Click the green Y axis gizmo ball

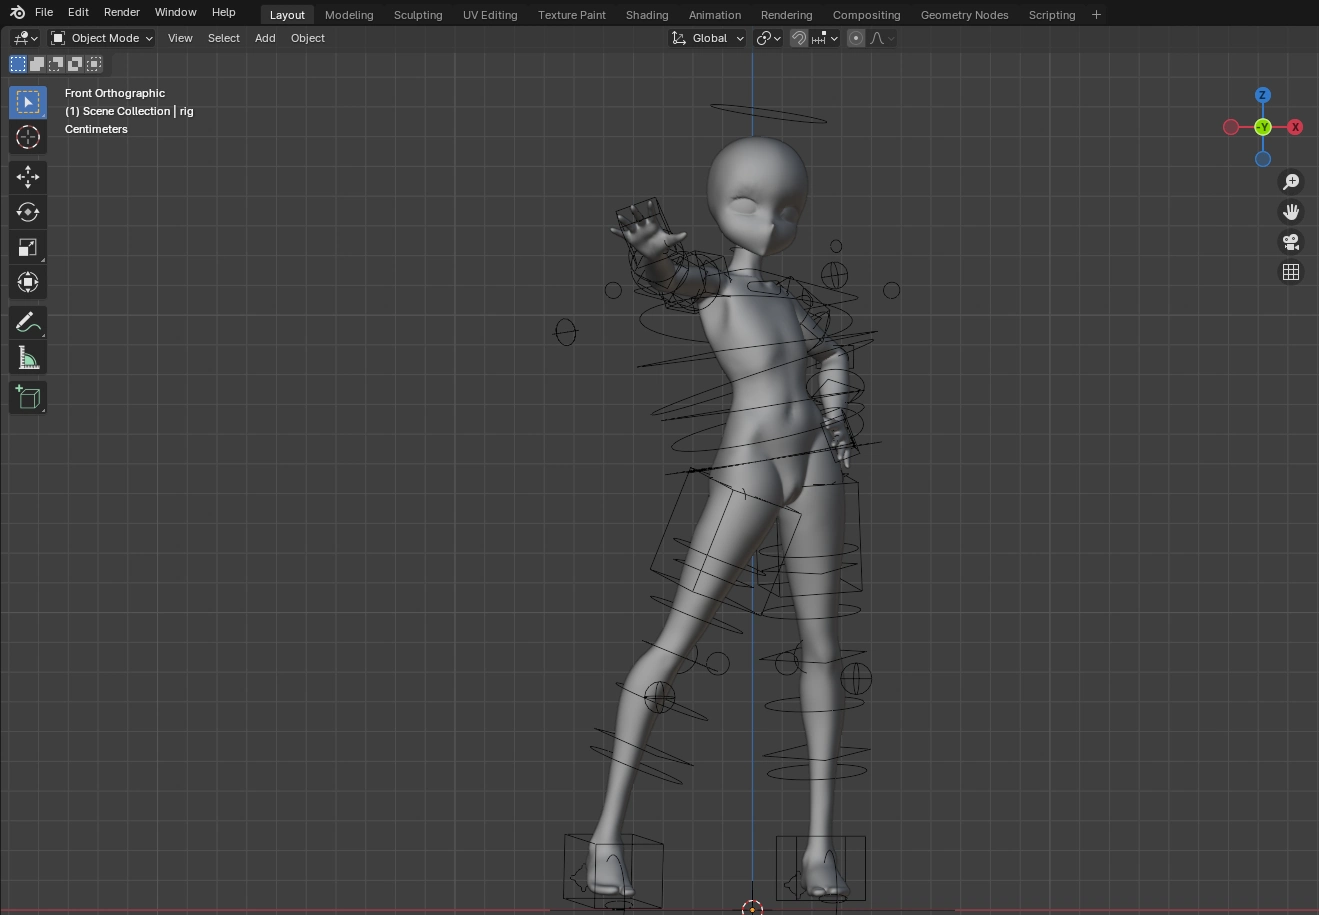pos(1263,127)
